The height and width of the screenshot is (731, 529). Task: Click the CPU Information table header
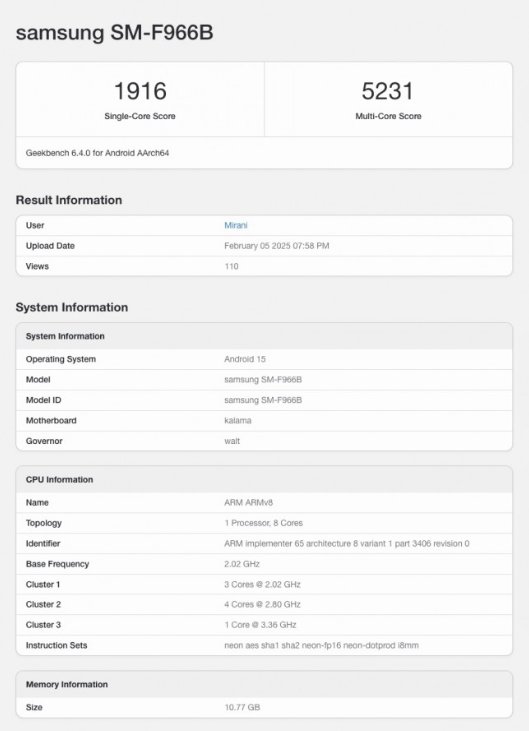click(264, 479)
